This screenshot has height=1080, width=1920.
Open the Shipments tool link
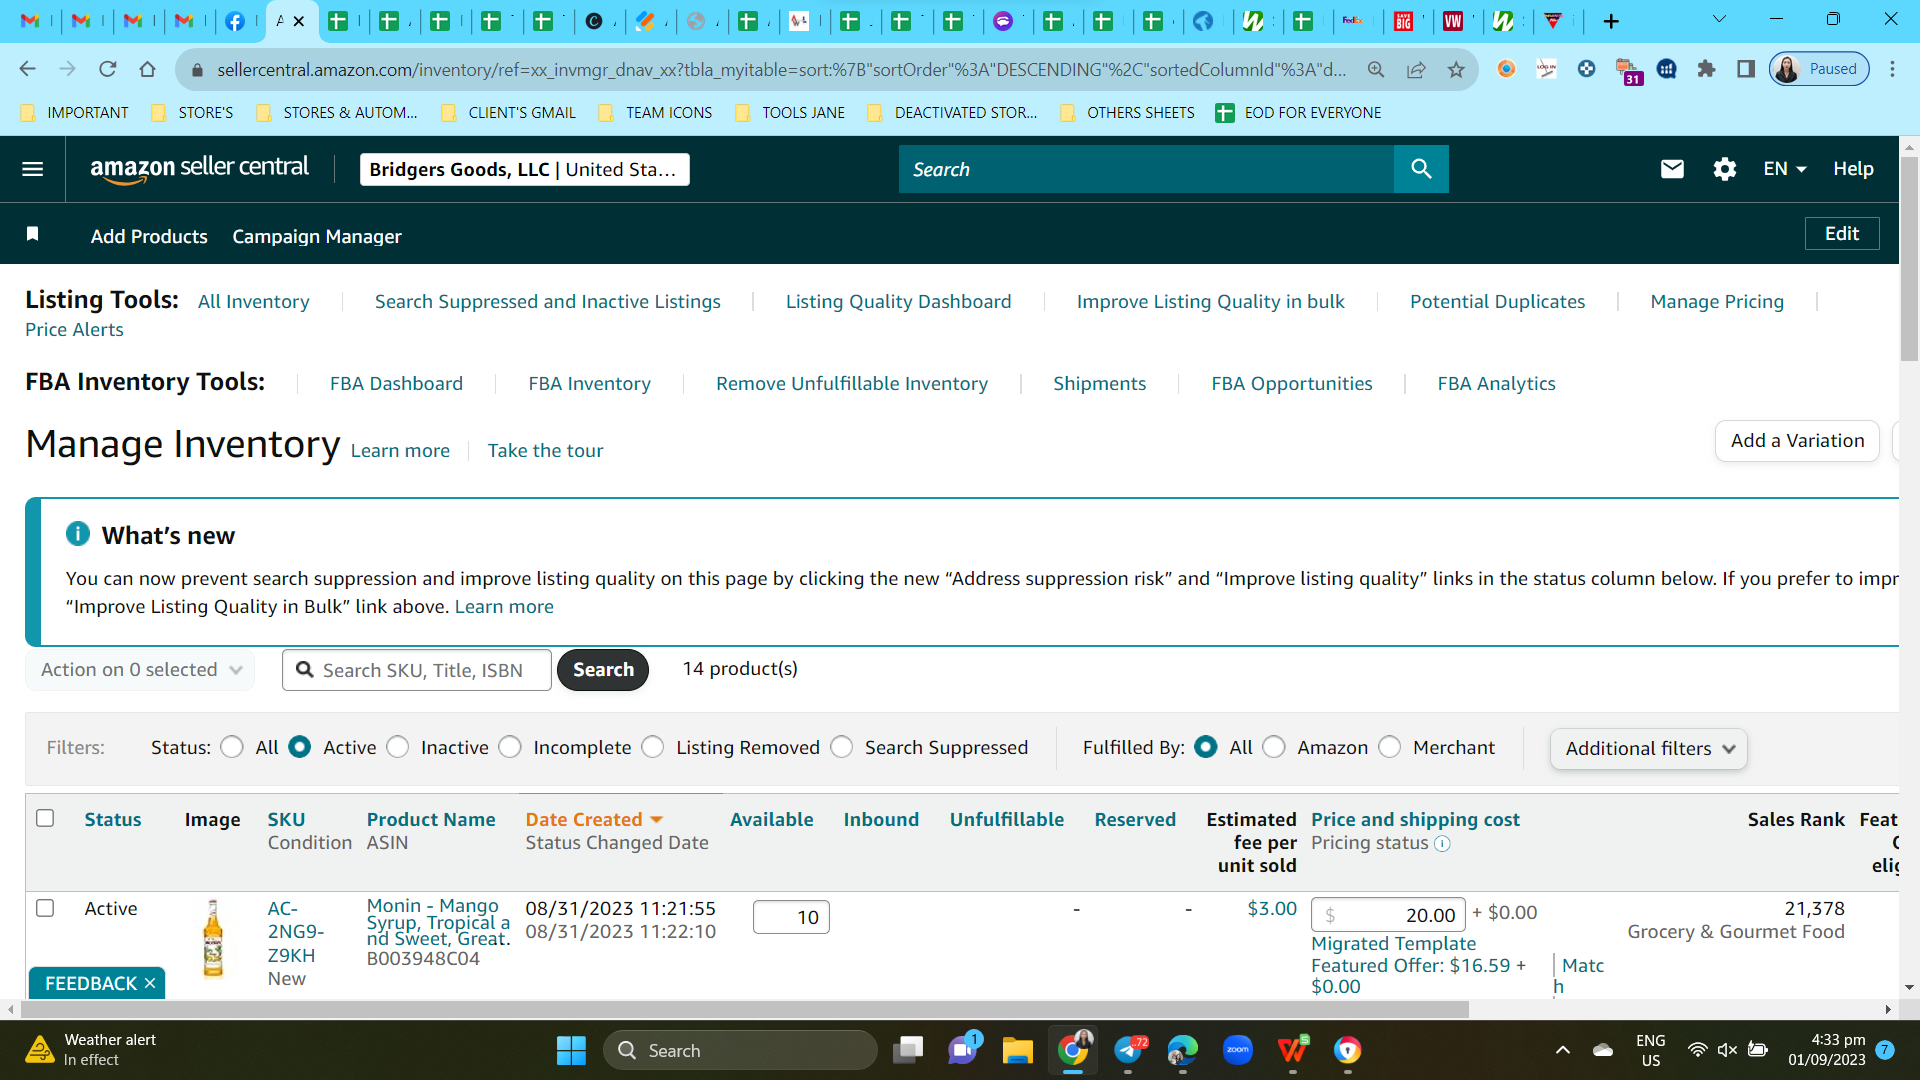1099,383
